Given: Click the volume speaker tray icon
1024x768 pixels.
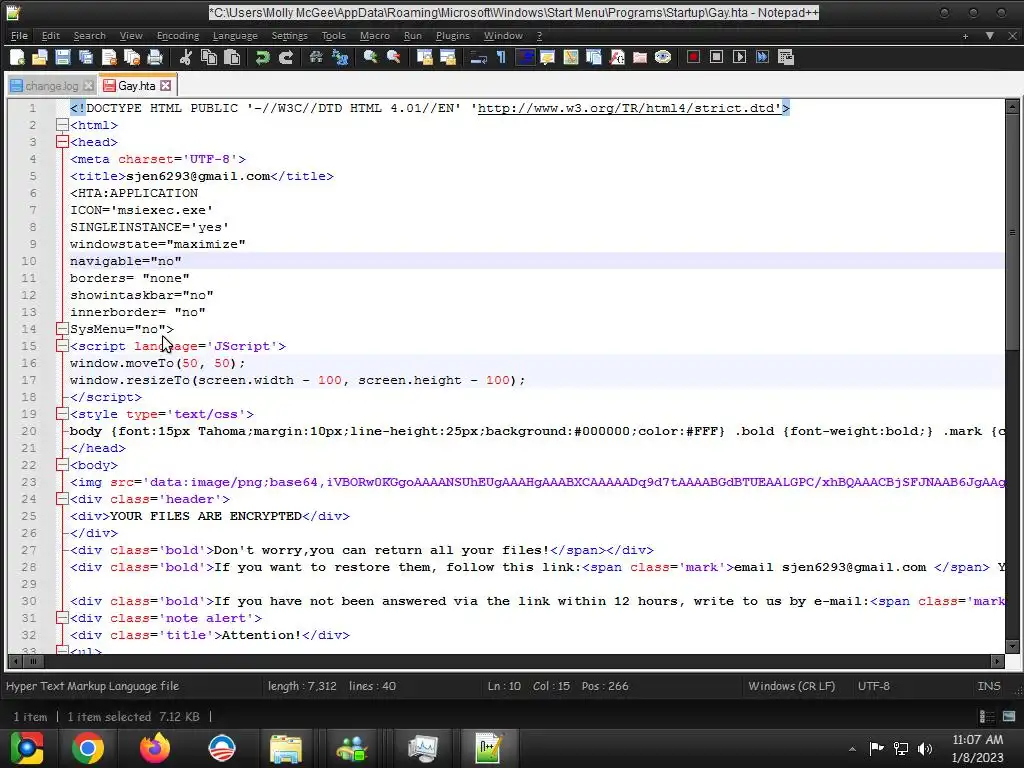Looking at the screenshot, I should point(925,748).
